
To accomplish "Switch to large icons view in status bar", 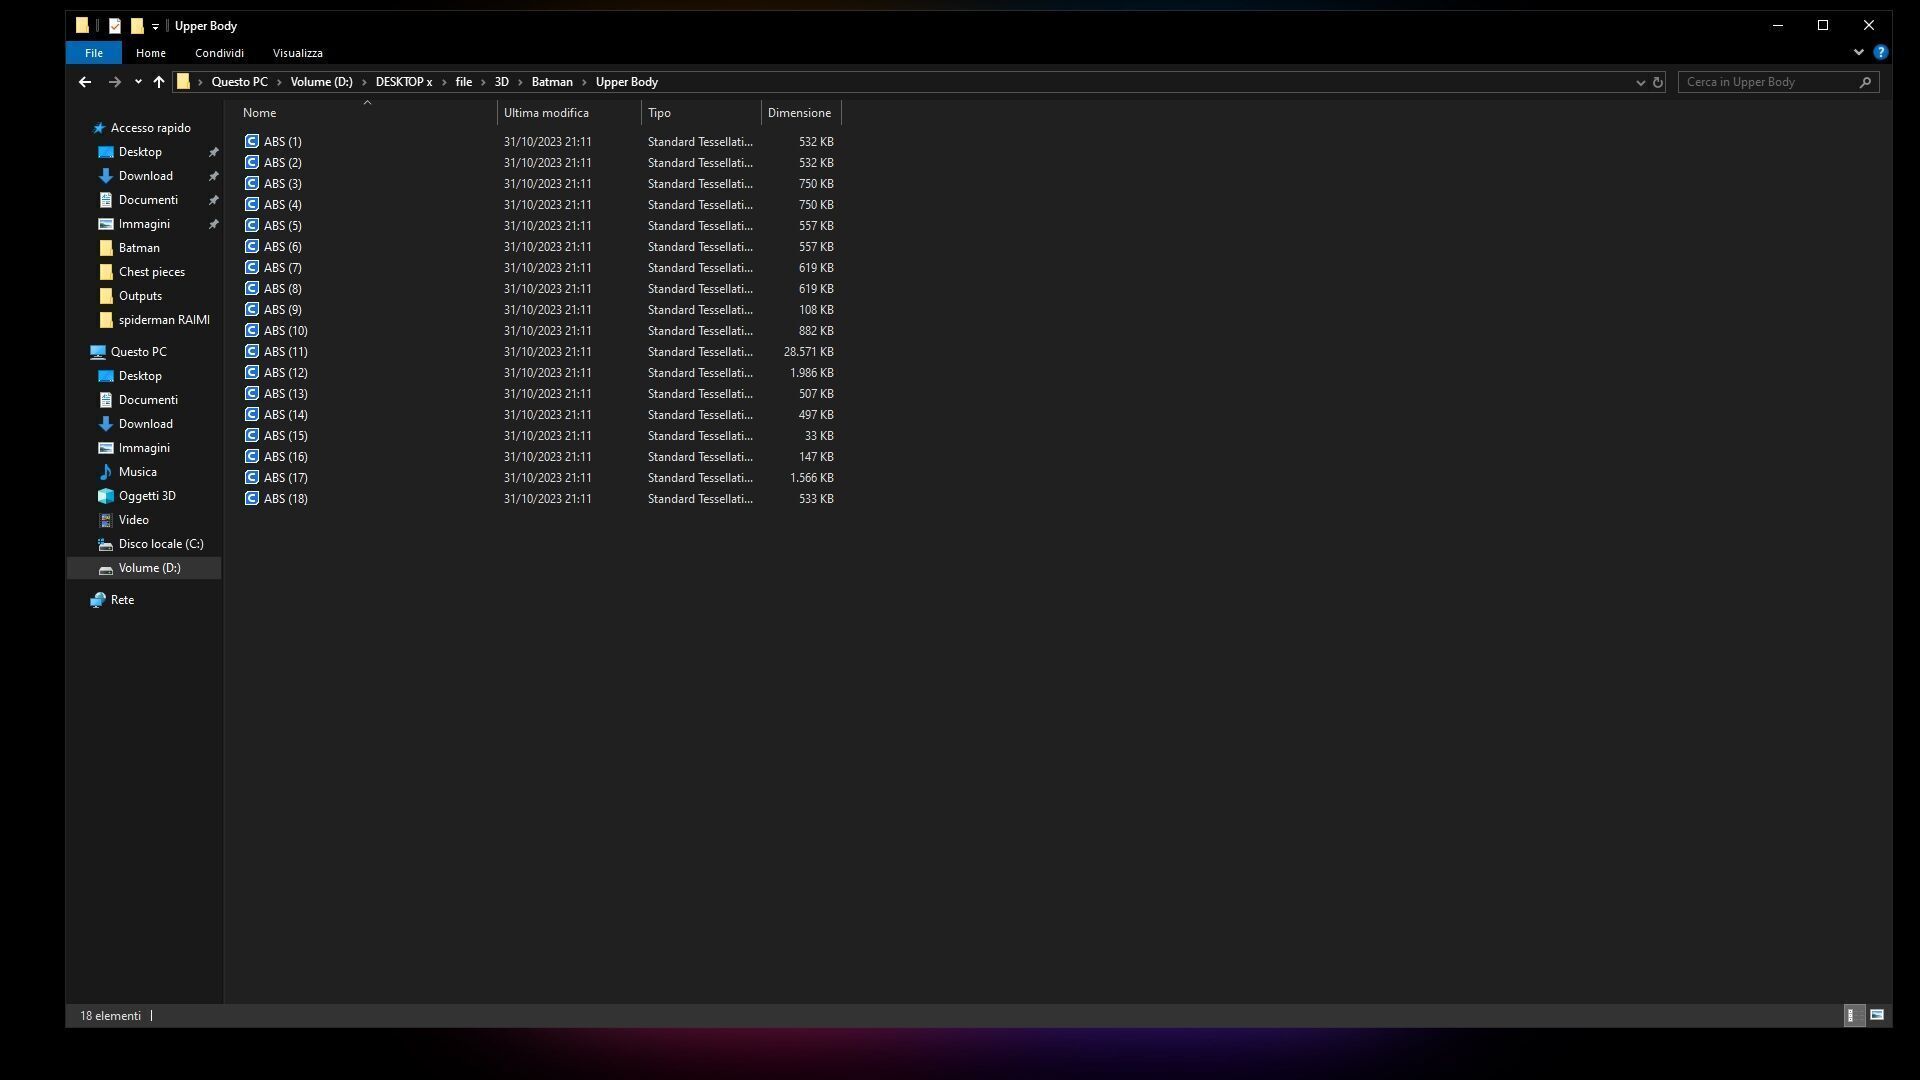I will 1877,1015.
